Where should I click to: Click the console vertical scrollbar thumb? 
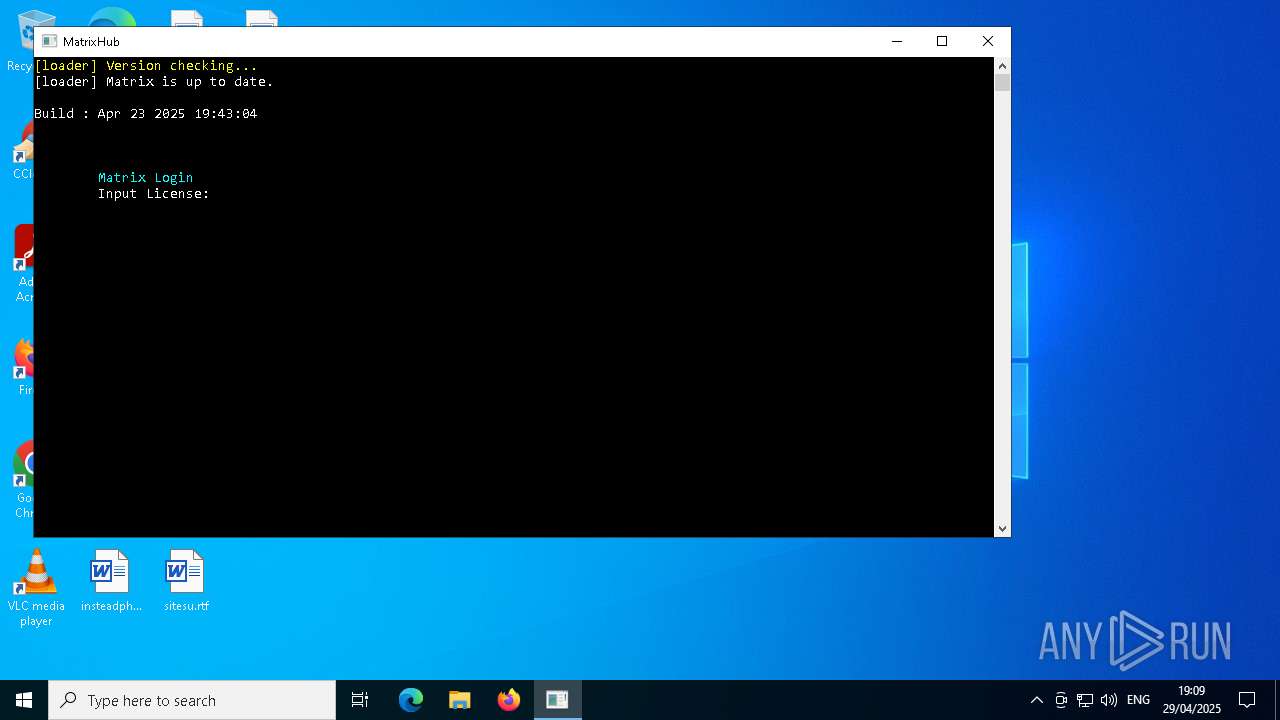click(1002, 83)
